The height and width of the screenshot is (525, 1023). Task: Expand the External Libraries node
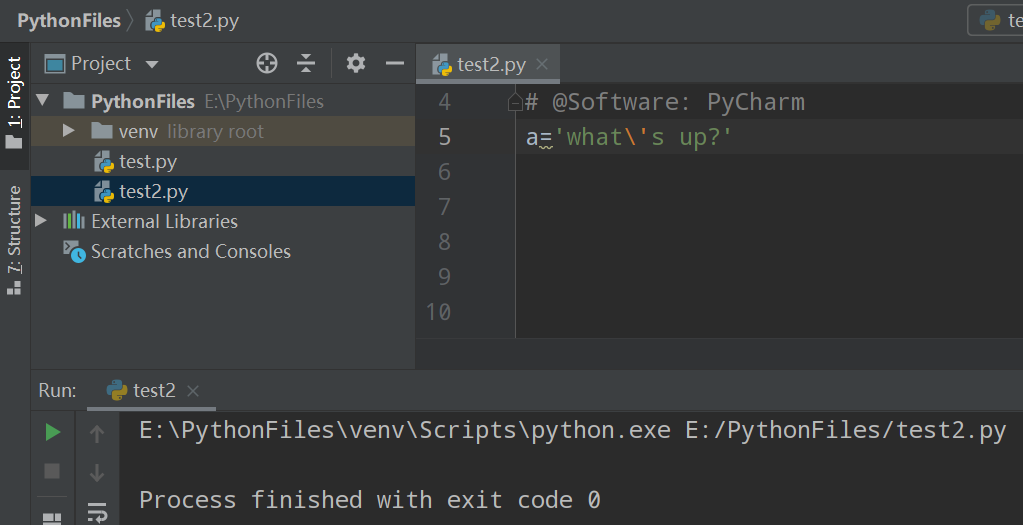point(40,220)
